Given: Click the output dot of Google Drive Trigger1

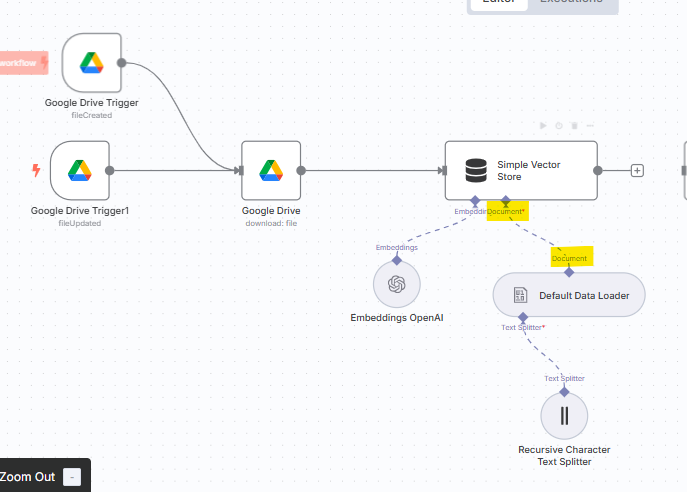Looking at the screenshot, I should pos(110,170).
